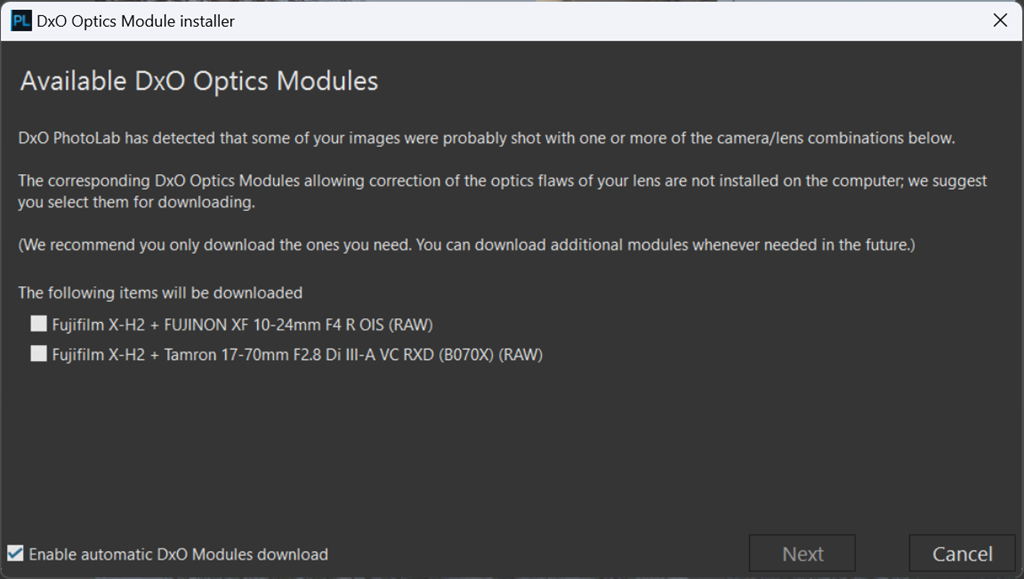The height and width of the screenshot is (579, 1024).
Task: Click the PL app icon in title bar
Action: click(x=20, y=20)
